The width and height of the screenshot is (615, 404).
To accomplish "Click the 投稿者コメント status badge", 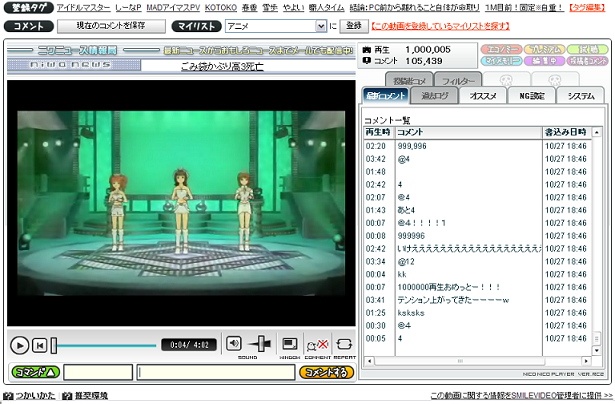I will (588, 61).
